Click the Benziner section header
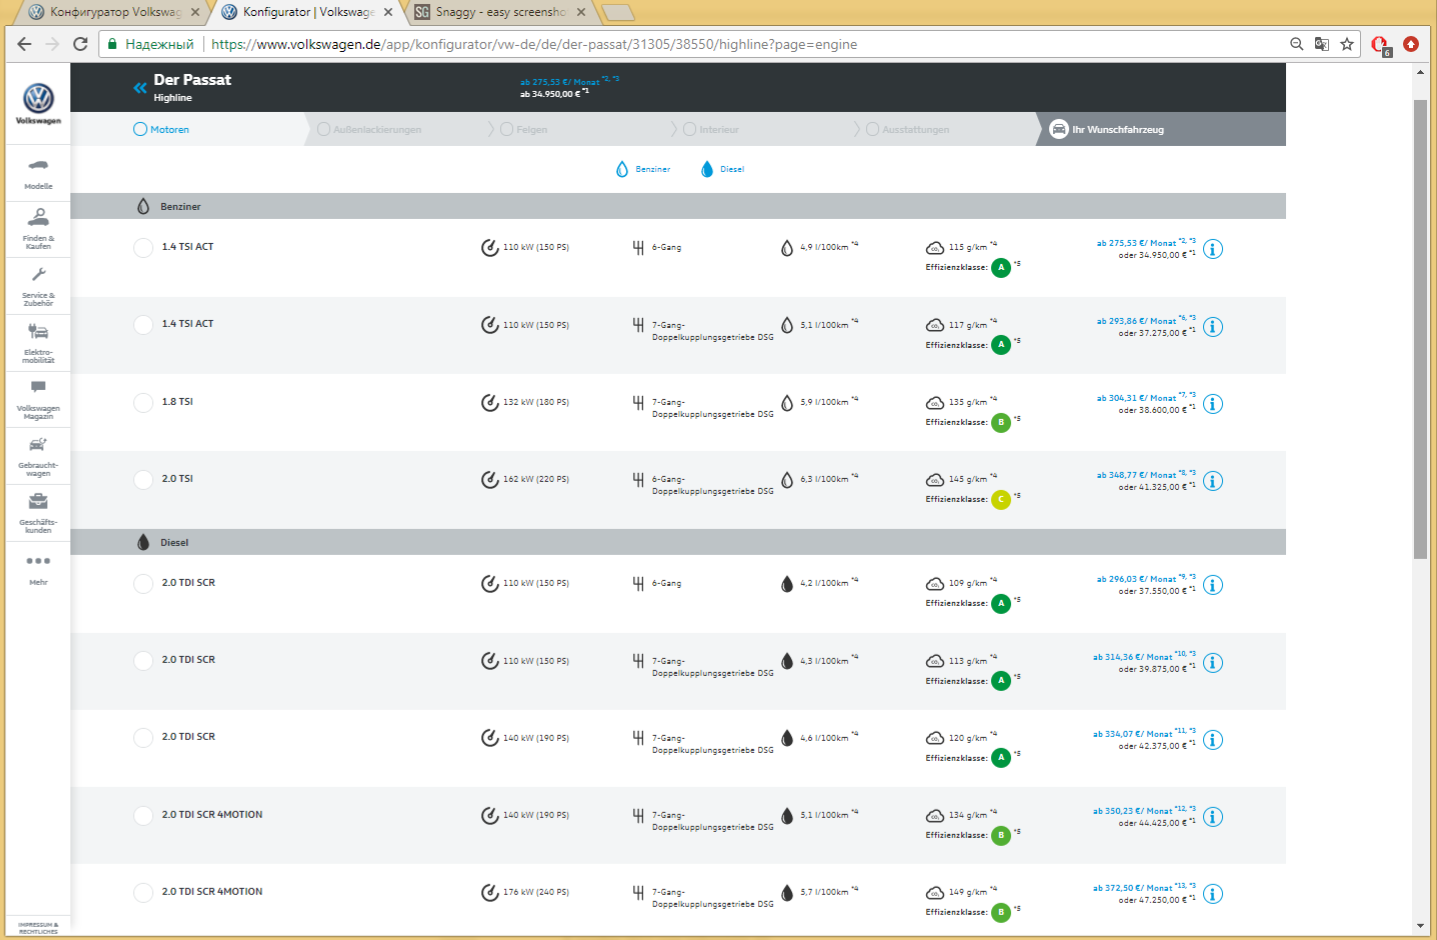 point(678,206)
